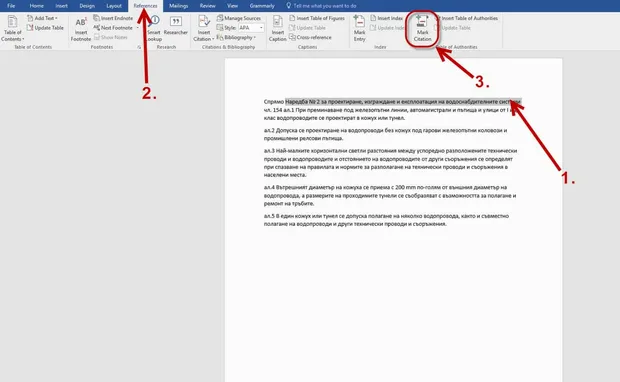Switch to the Insert tab

[x=61, y=6]
